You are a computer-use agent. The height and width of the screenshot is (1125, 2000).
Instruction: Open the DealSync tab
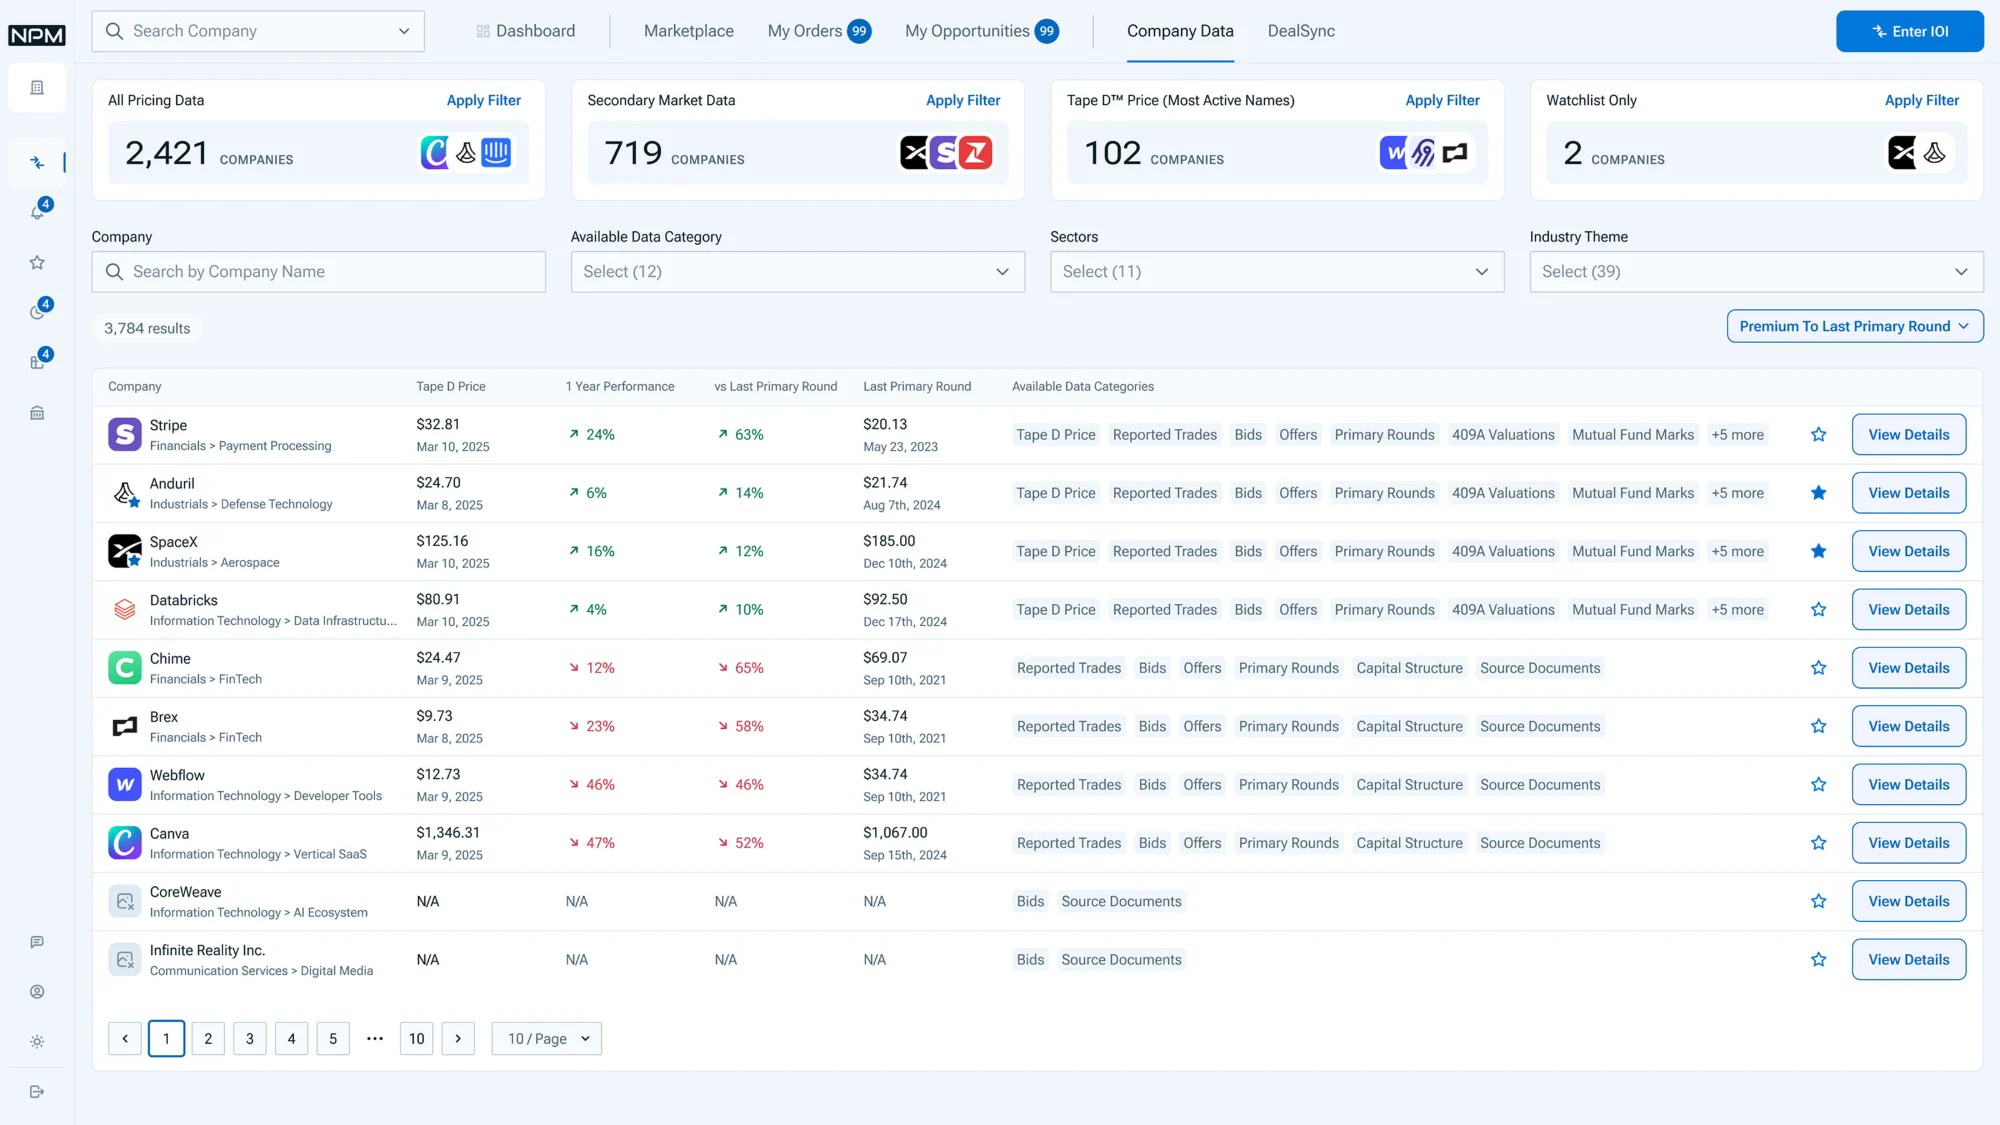pyautogui.click(x=1301, y=31)
